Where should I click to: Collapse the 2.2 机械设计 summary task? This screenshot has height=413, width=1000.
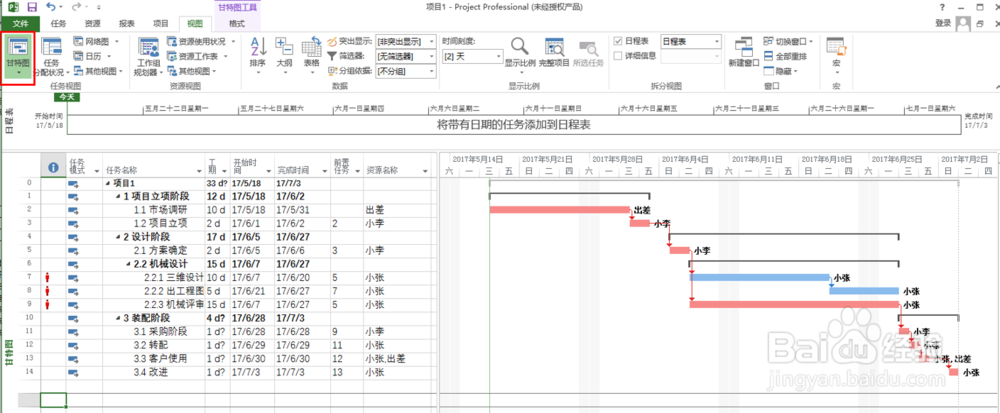tap(128, 264)
